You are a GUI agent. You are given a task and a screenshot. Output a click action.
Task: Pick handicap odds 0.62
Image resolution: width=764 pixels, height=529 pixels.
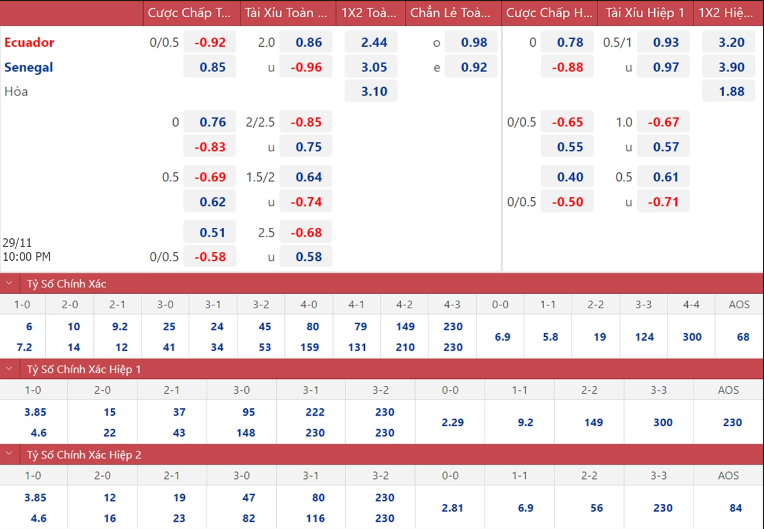pos(210,202)
